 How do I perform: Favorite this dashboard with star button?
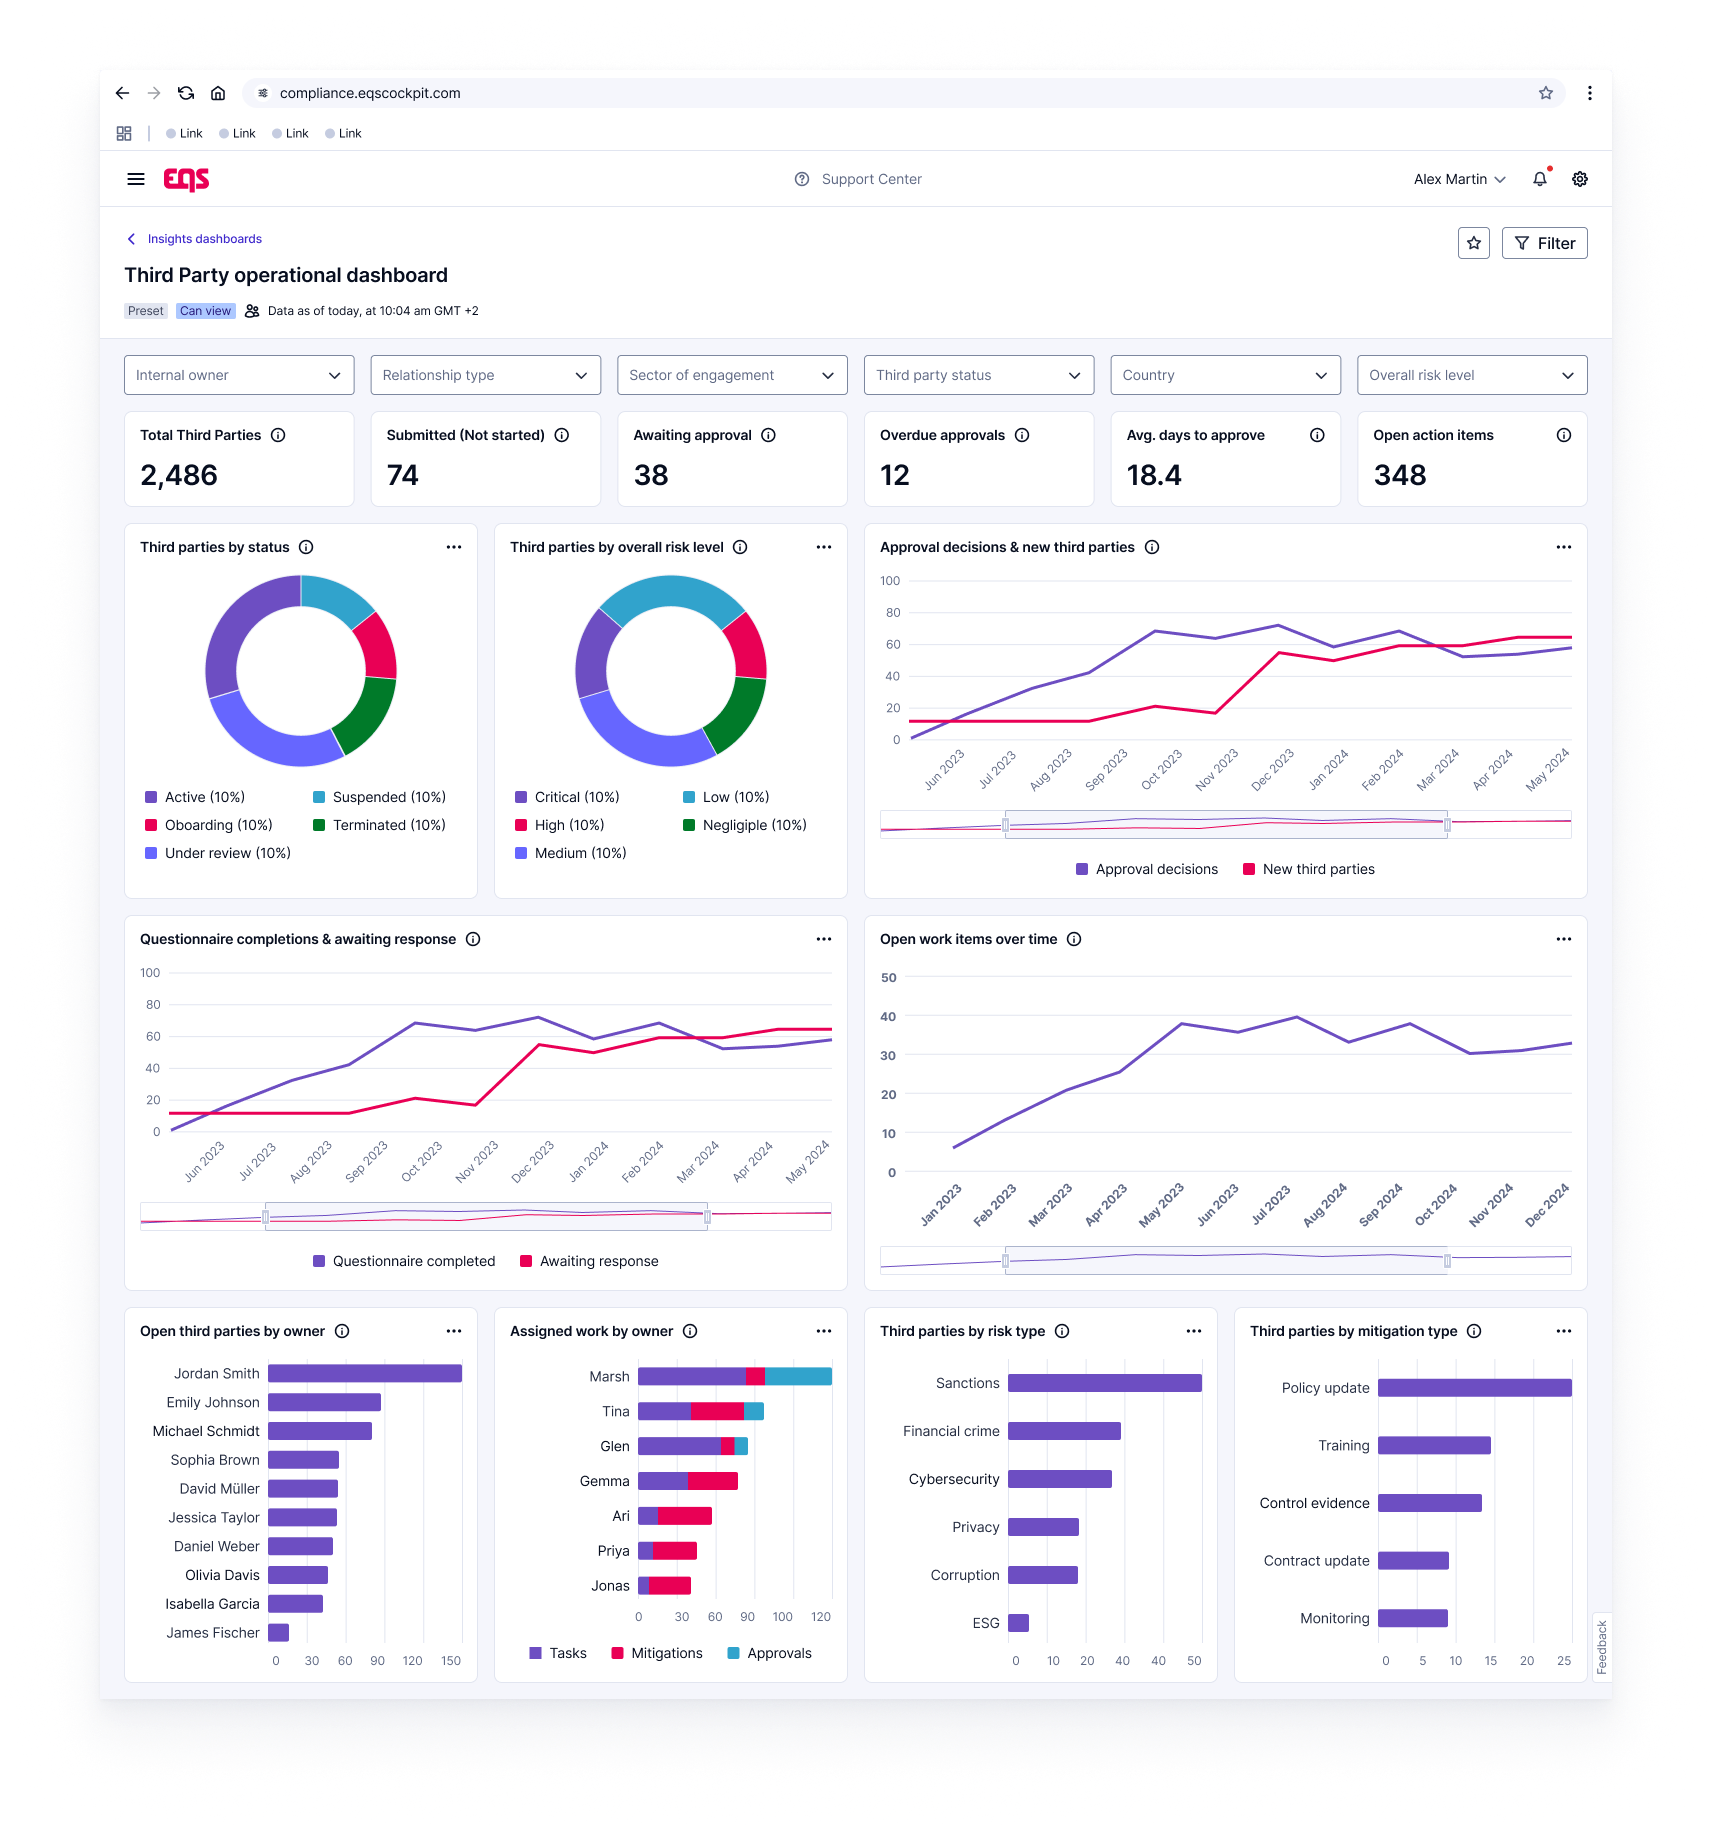point(1474,243)
